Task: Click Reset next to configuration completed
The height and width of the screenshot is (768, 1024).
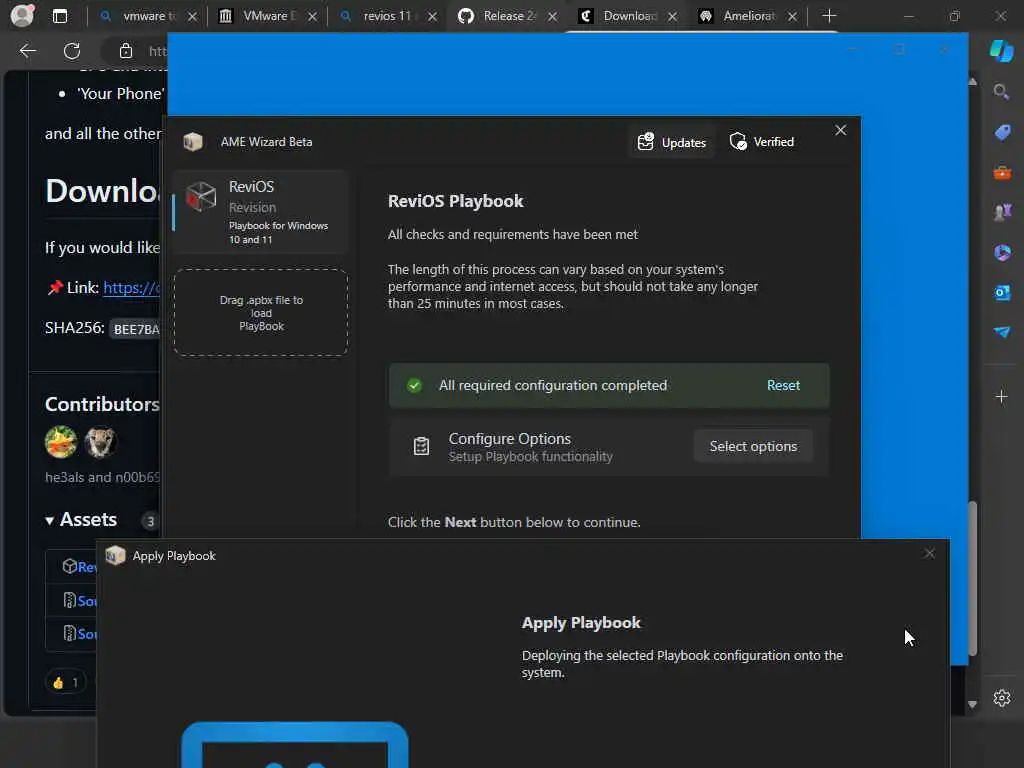Action: pyautogui.click(x=783, y=385)
